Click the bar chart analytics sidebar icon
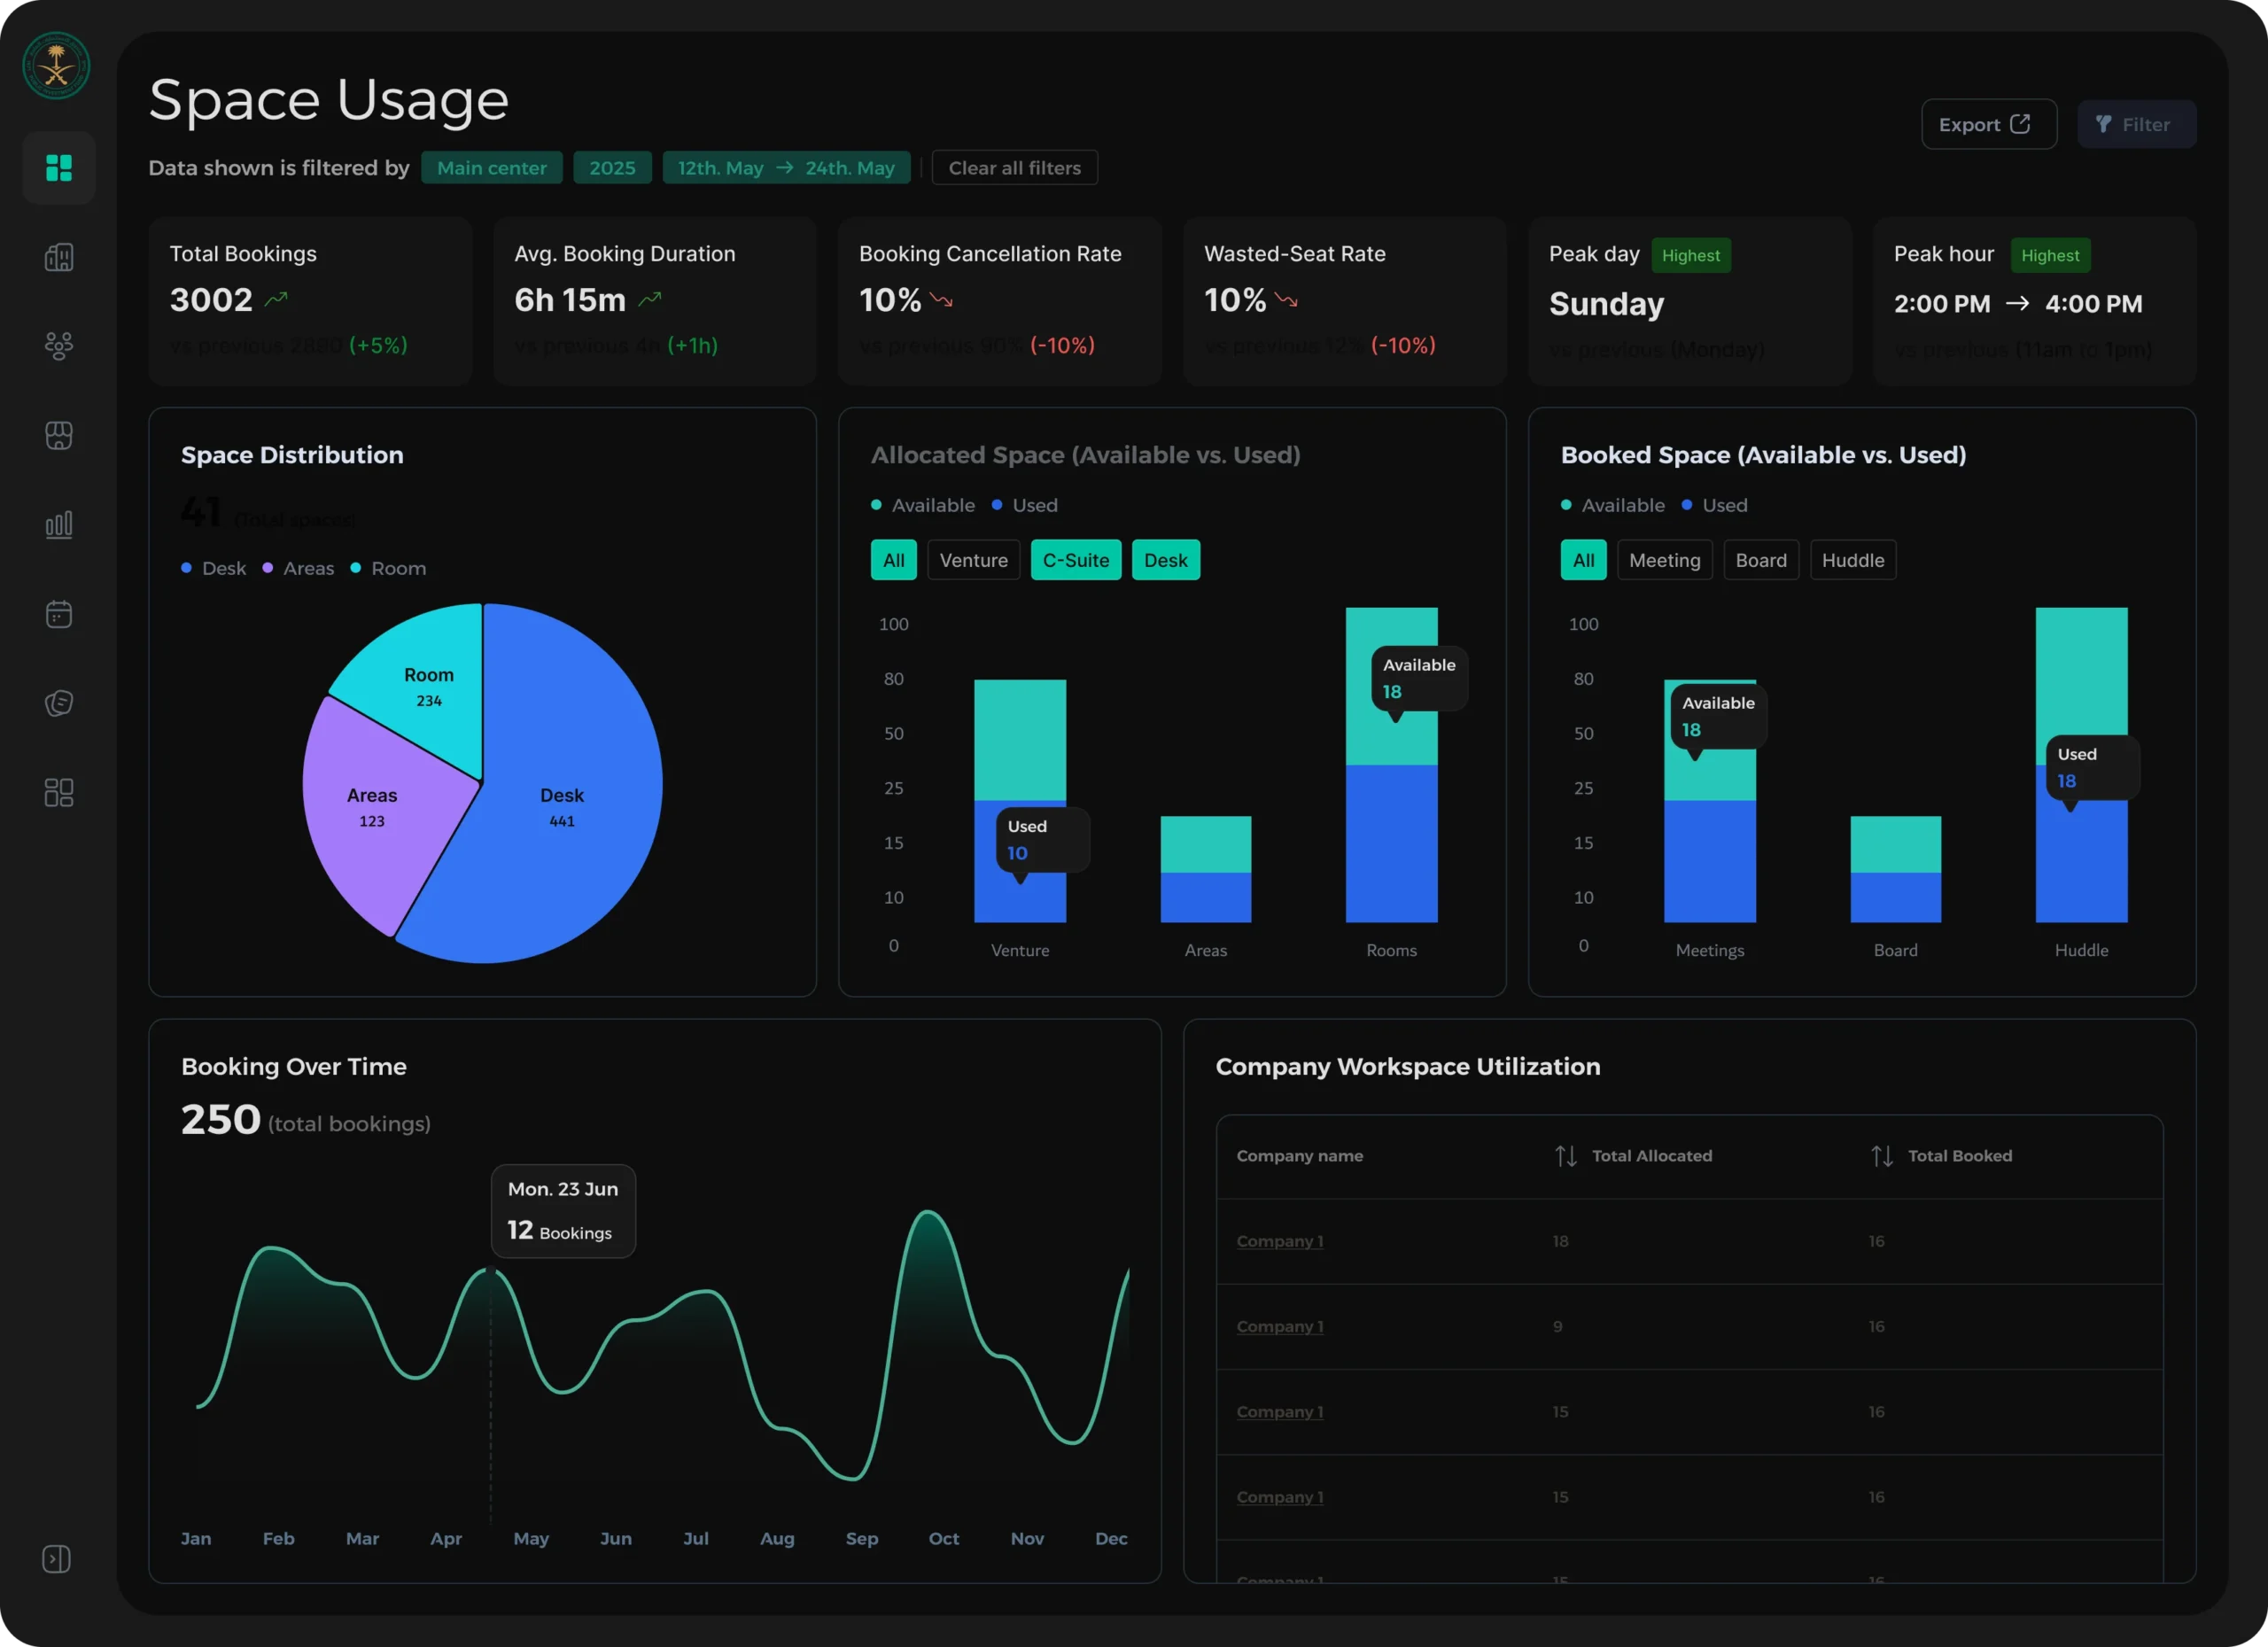 (59, 524)
